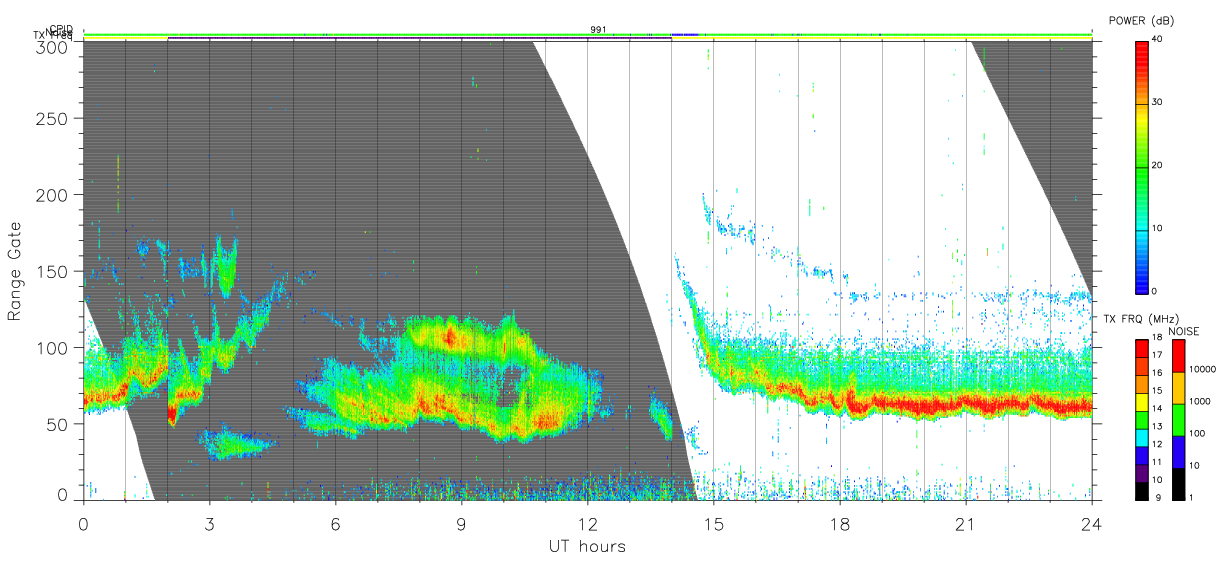This screenshot has height=567, width=1228.
Task: Click the 10000 label on NOISE scale
Action: [1202, 369]
